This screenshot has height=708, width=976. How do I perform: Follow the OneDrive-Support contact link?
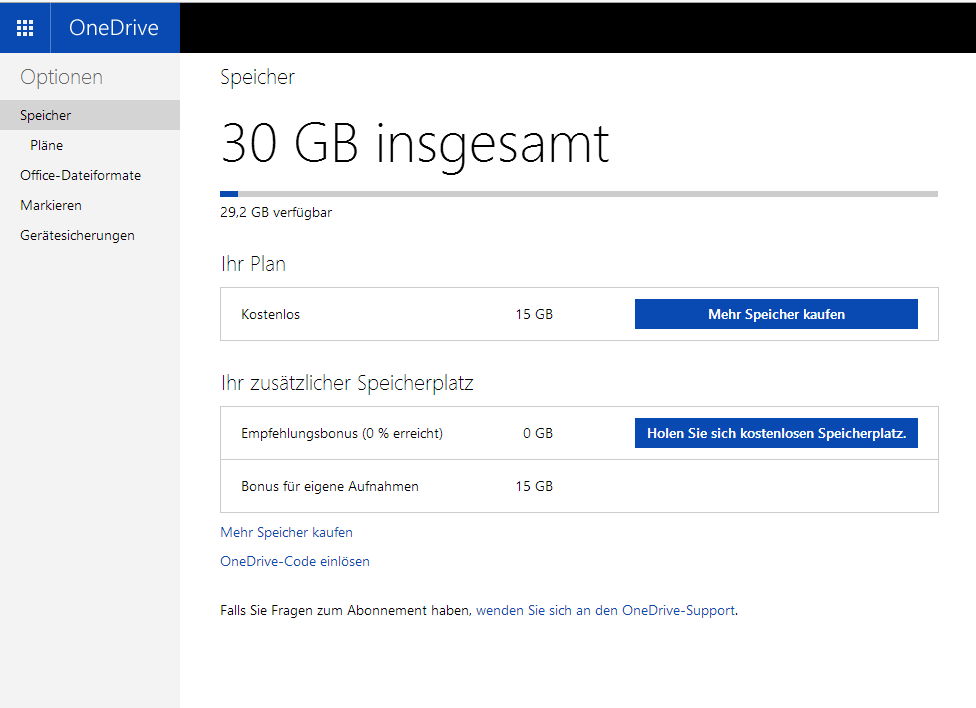pos(605,610)
